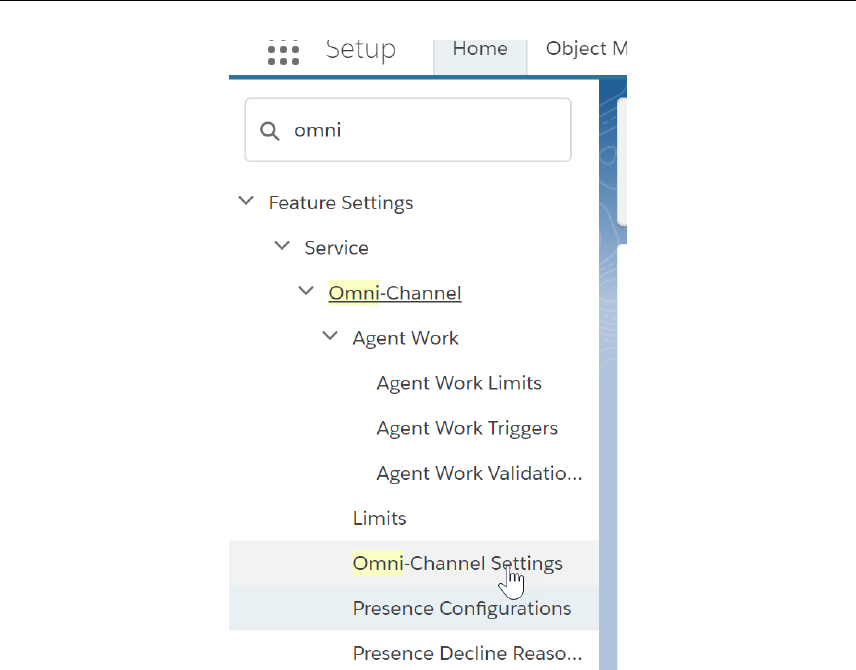Open the Limits setup page
The width and height of the screenshot is (856, 670).
tap(379, 518)
